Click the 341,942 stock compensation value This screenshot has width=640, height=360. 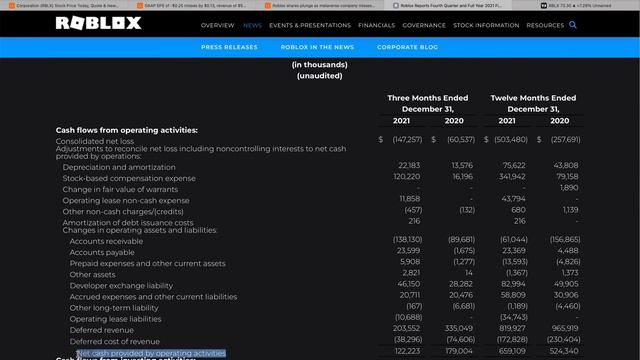[x=512, y=176]
